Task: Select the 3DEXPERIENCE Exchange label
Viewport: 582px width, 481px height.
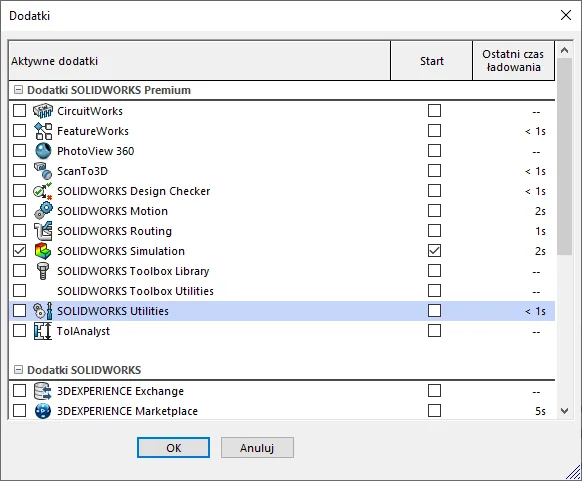Action: click(120, 391)
